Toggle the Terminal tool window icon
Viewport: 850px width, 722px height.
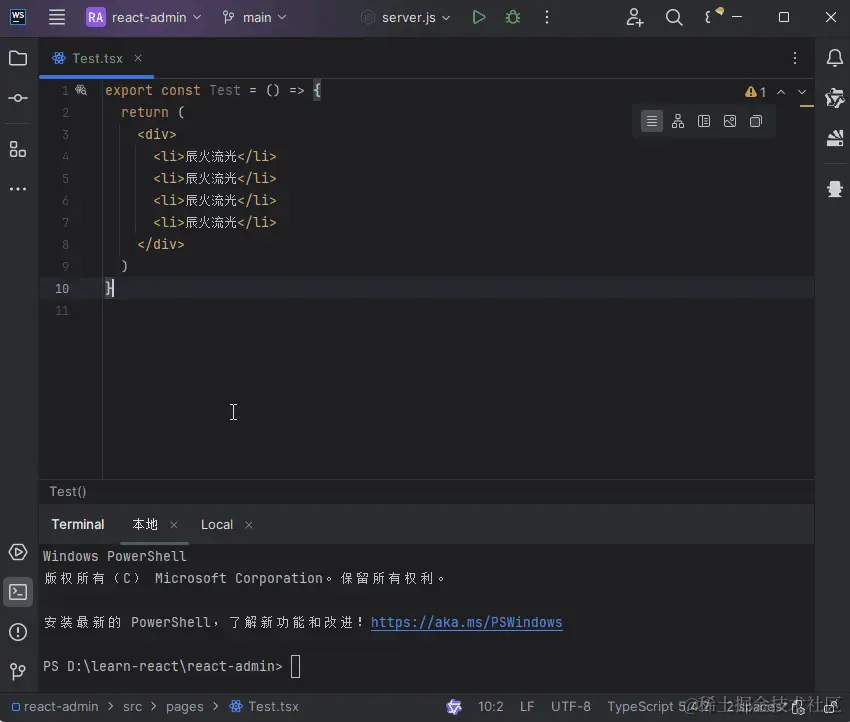18,592
